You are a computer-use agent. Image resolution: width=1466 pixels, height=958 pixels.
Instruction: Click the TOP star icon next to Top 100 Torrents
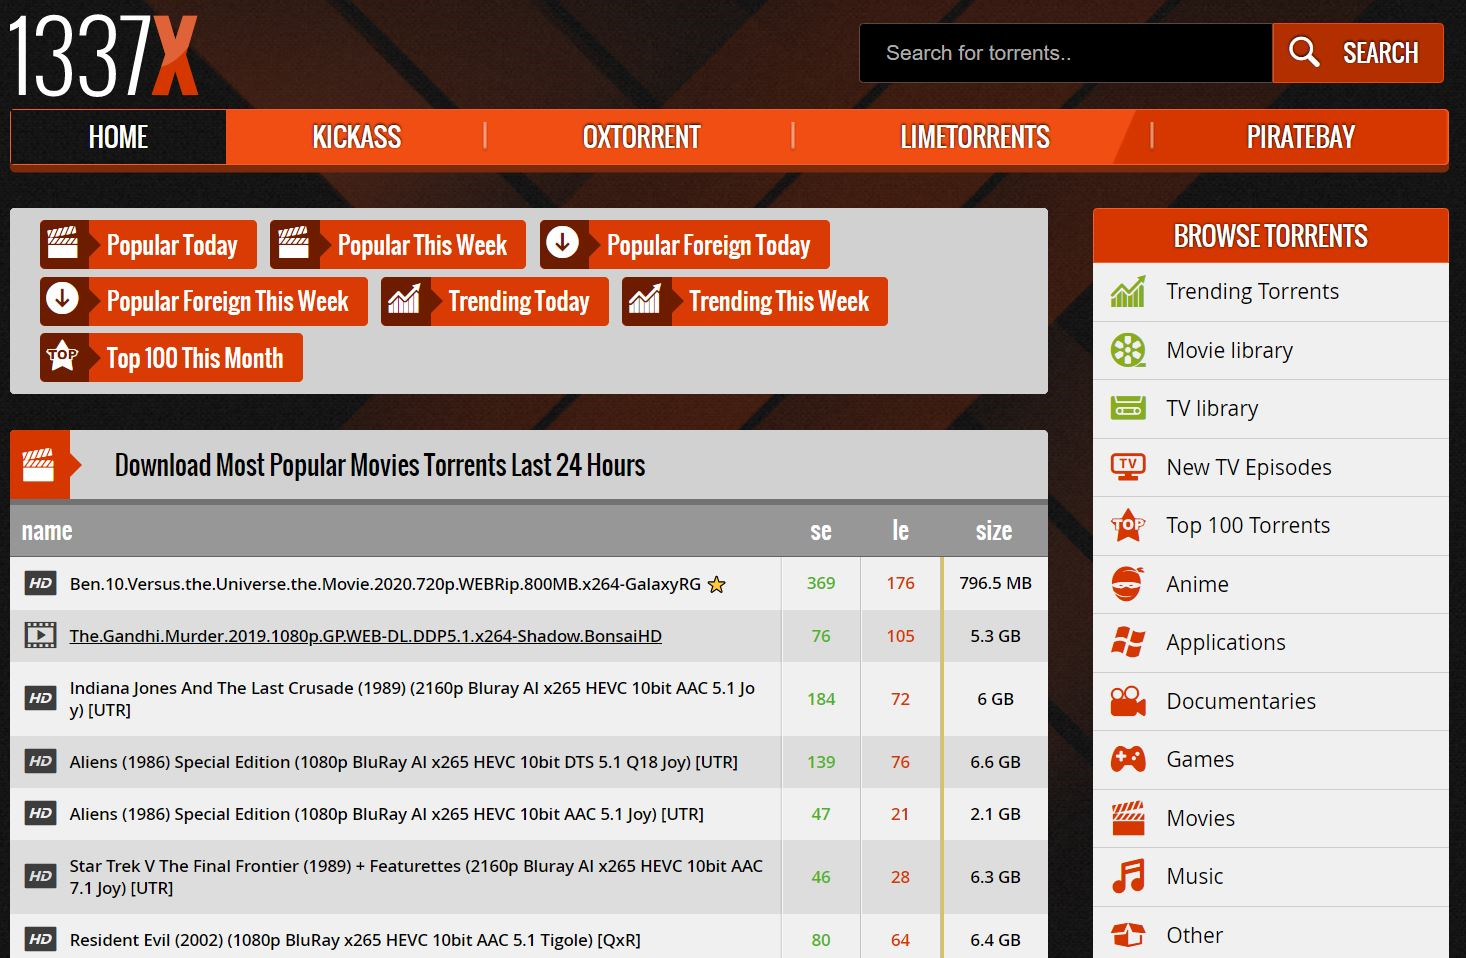tap(1128, 524)
